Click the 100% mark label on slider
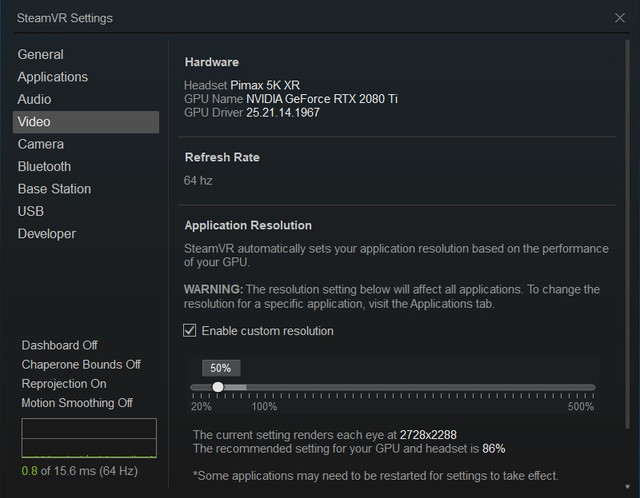640x498 pixels. tap(264, 407)
